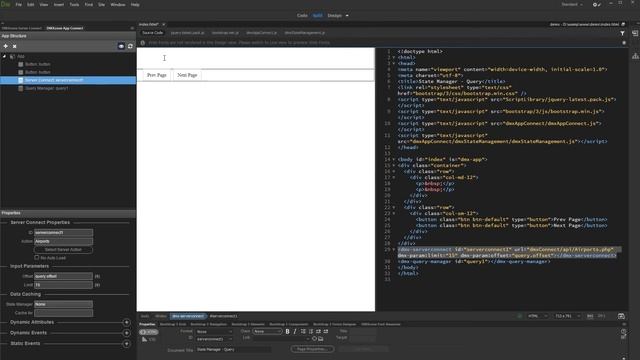640x360 pixels.
Task: Open the State Manager dropdown
Action: 63,304
